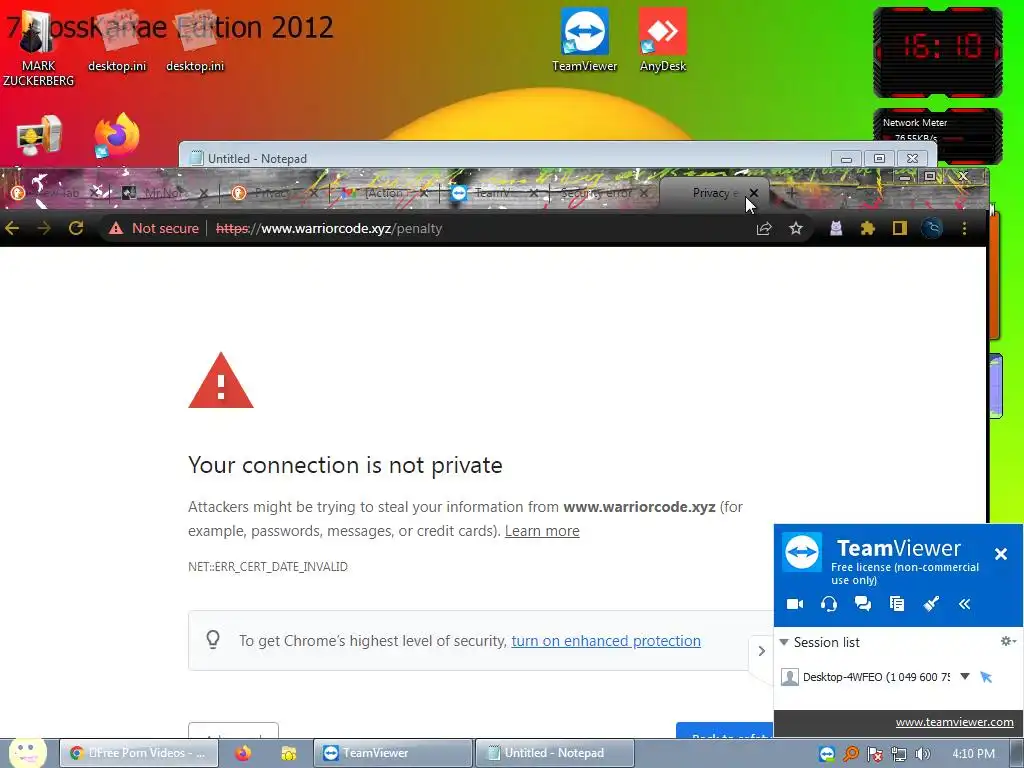Select the Firefox desktop shortcut

pyautogui.click(x=116, y=135)
